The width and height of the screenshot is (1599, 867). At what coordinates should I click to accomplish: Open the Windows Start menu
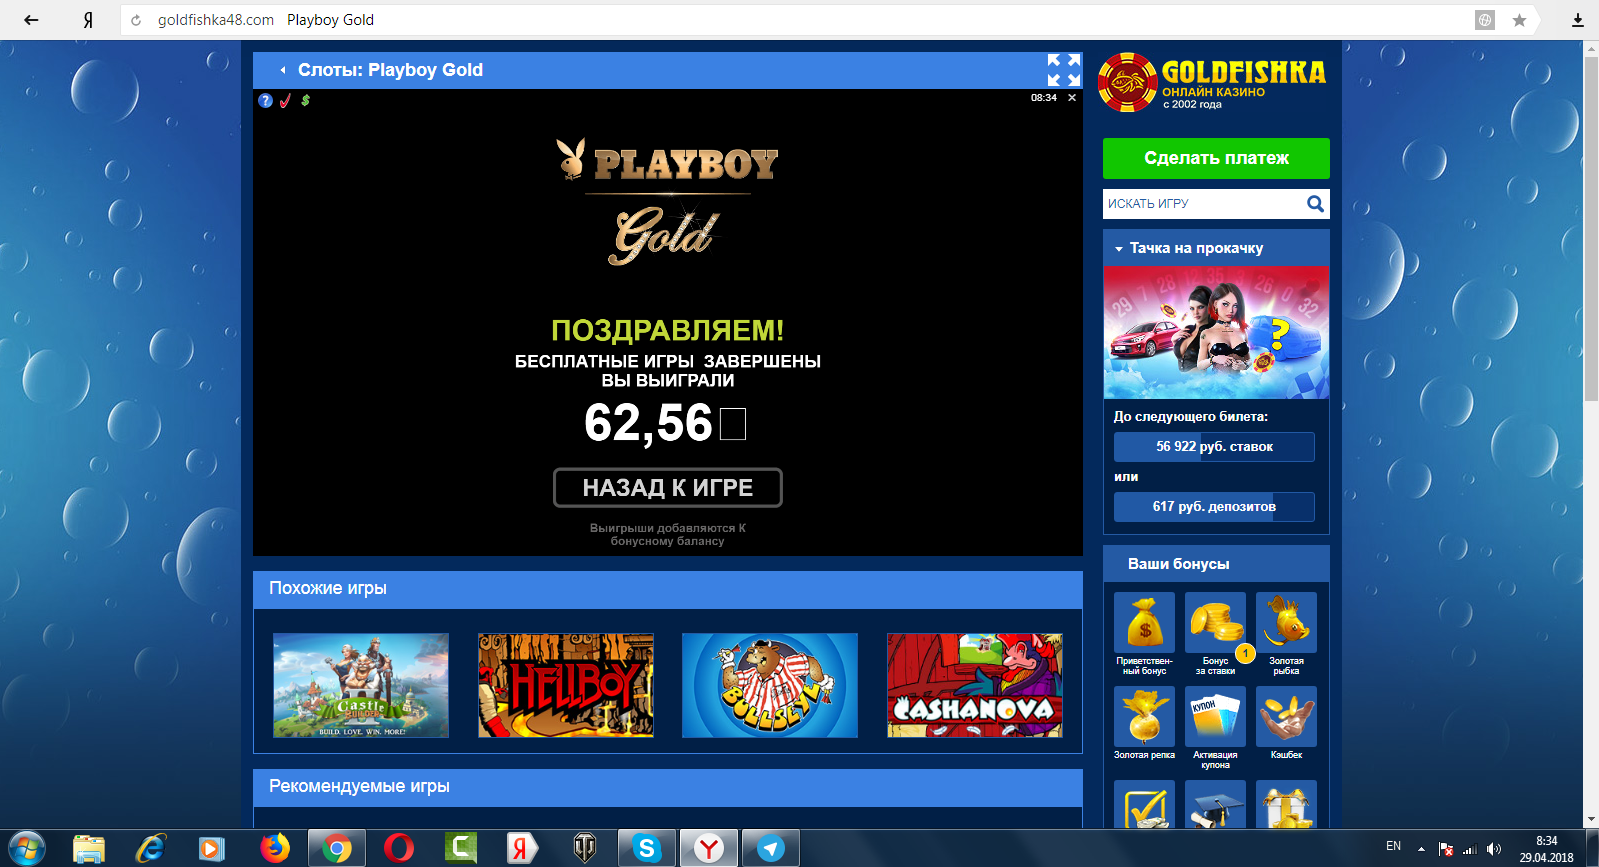click(26, 849)
